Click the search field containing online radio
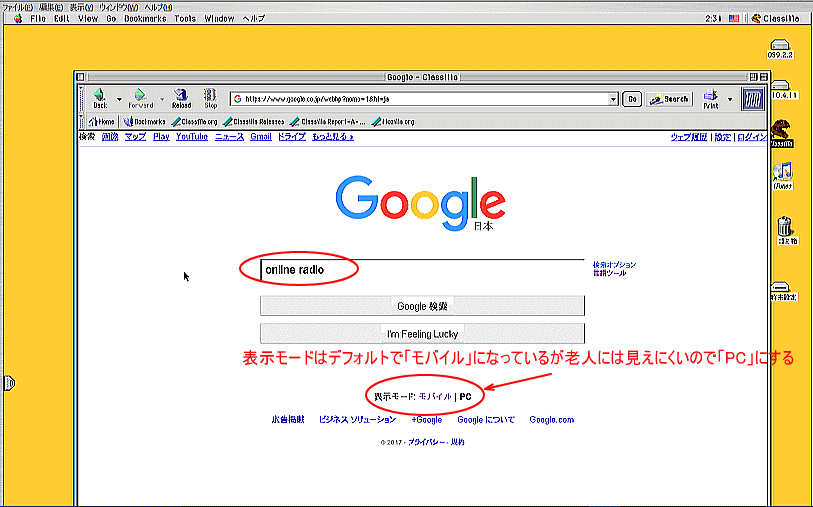The width and height of the screenshot is (813, 507). point(420,270)
